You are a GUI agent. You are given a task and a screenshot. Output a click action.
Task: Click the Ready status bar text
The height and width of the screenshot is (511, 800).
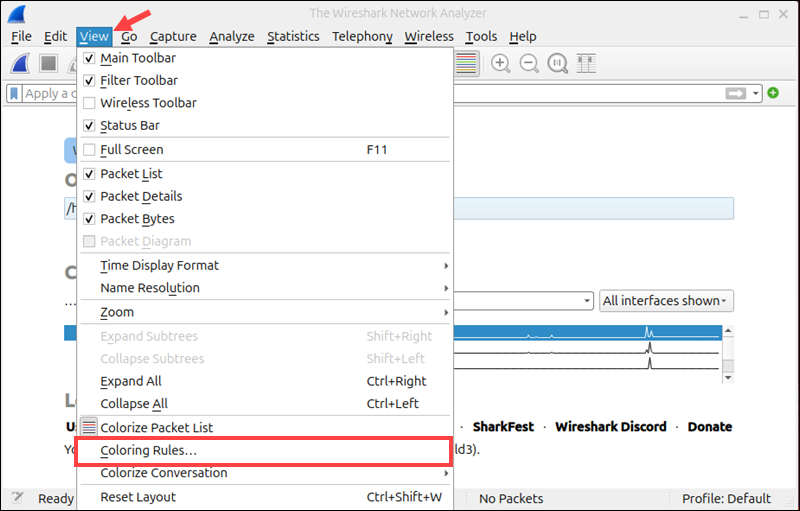coord(56,498)
